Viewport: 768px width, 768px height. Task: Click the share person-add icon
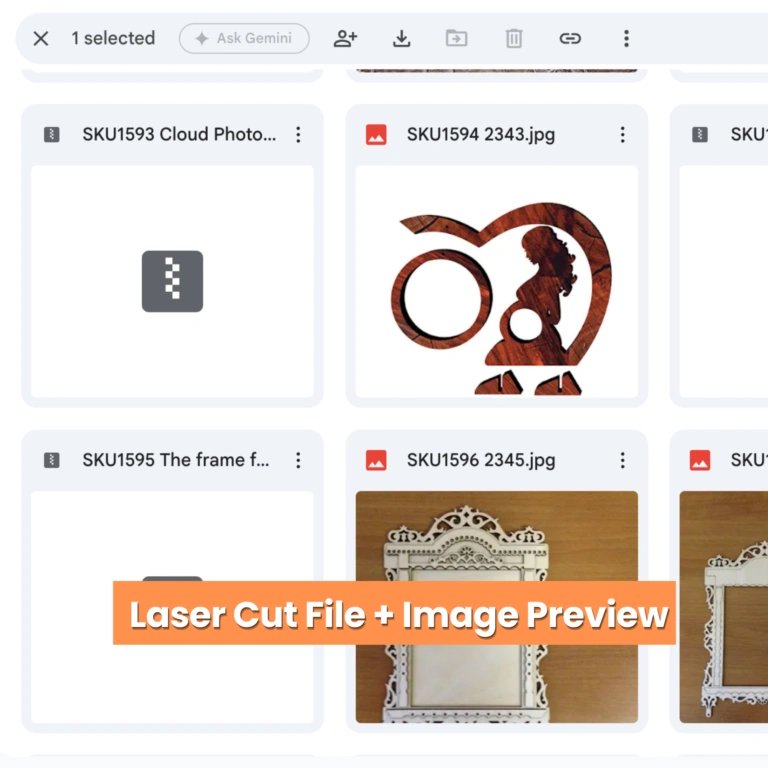pos(345,38)
